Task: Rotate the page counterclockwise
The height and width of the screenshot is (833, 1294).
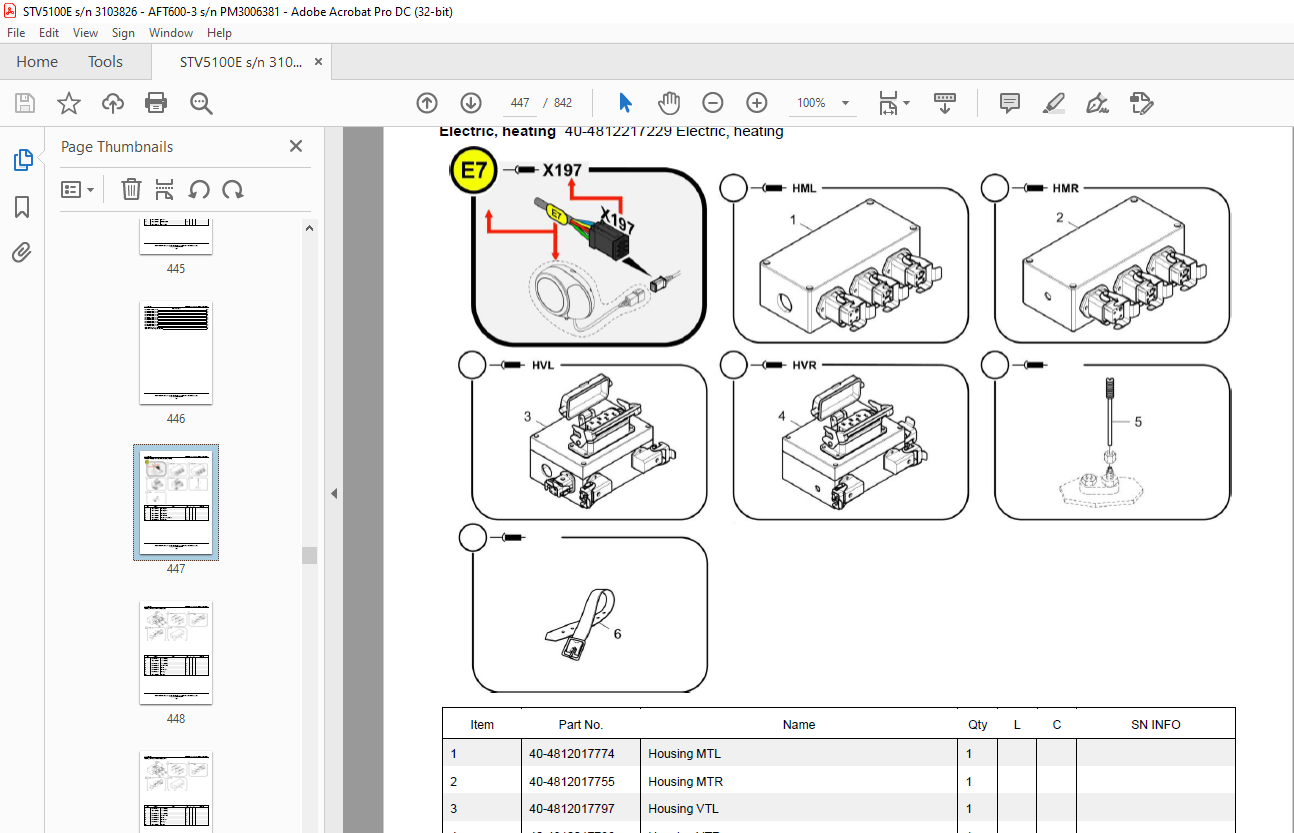Action: tap(199, 189)
